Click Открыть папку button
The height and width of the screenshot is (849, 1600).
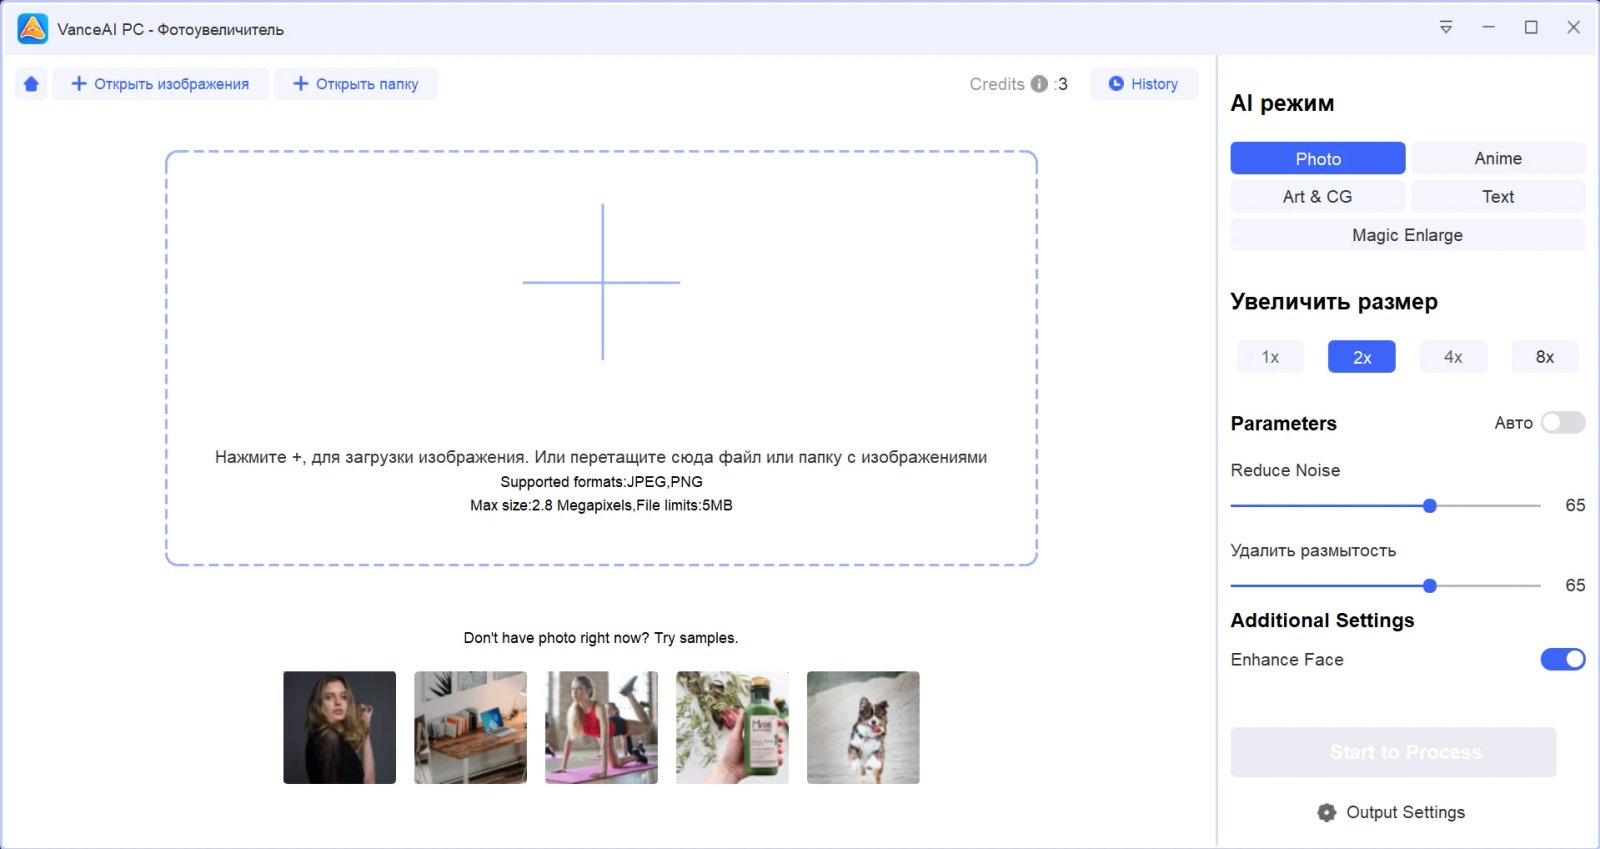[x=356, y=84]
